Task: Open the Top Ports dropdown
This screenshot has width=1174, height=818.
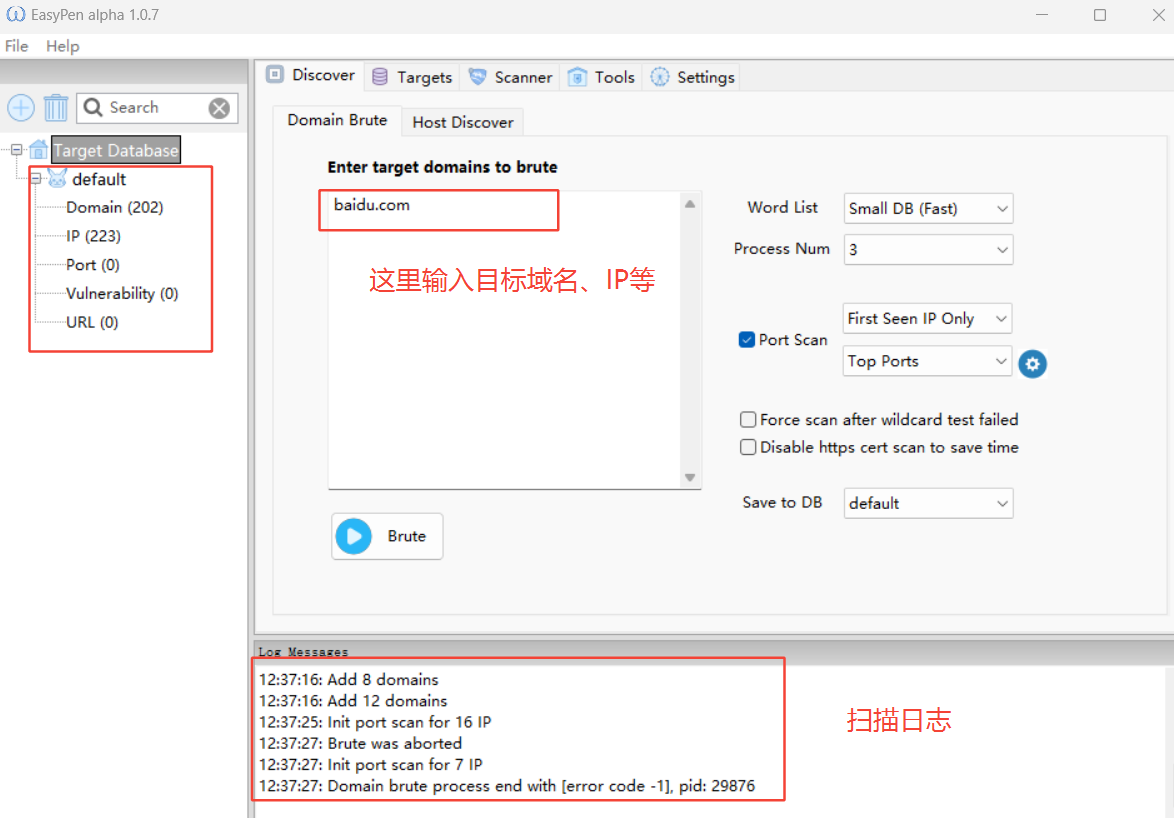Action: (x=928, y=361)
